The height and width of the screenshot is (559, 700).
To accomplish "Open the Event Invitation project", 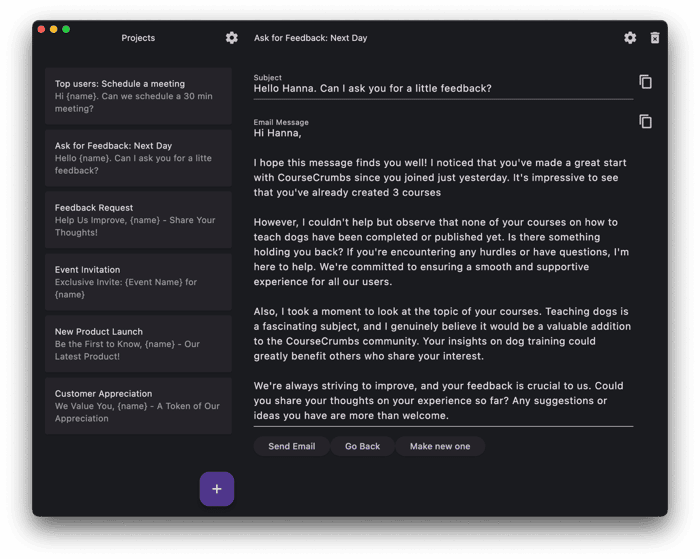I will [138, 282].
